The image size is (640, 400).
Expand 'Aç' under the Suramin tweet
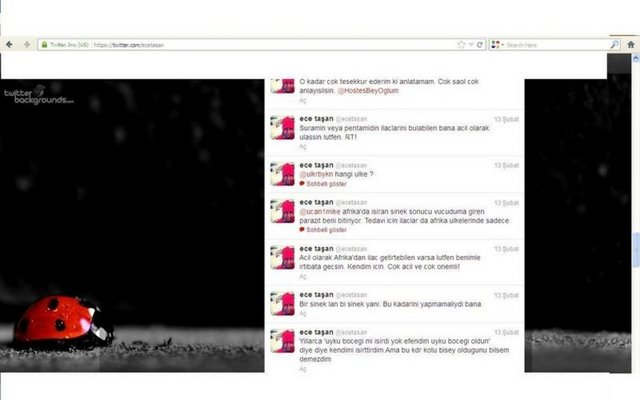click(303, 146)
